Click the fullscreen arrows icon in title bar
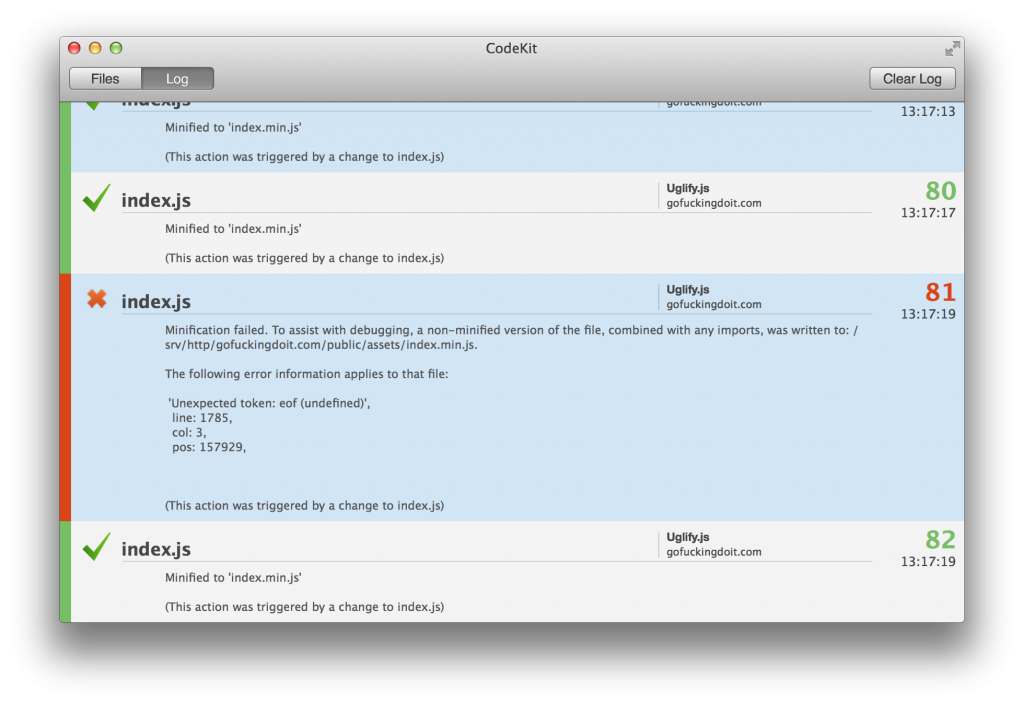Image resolution: width=1024 pixels, height=705 pixels. (951, 49)
